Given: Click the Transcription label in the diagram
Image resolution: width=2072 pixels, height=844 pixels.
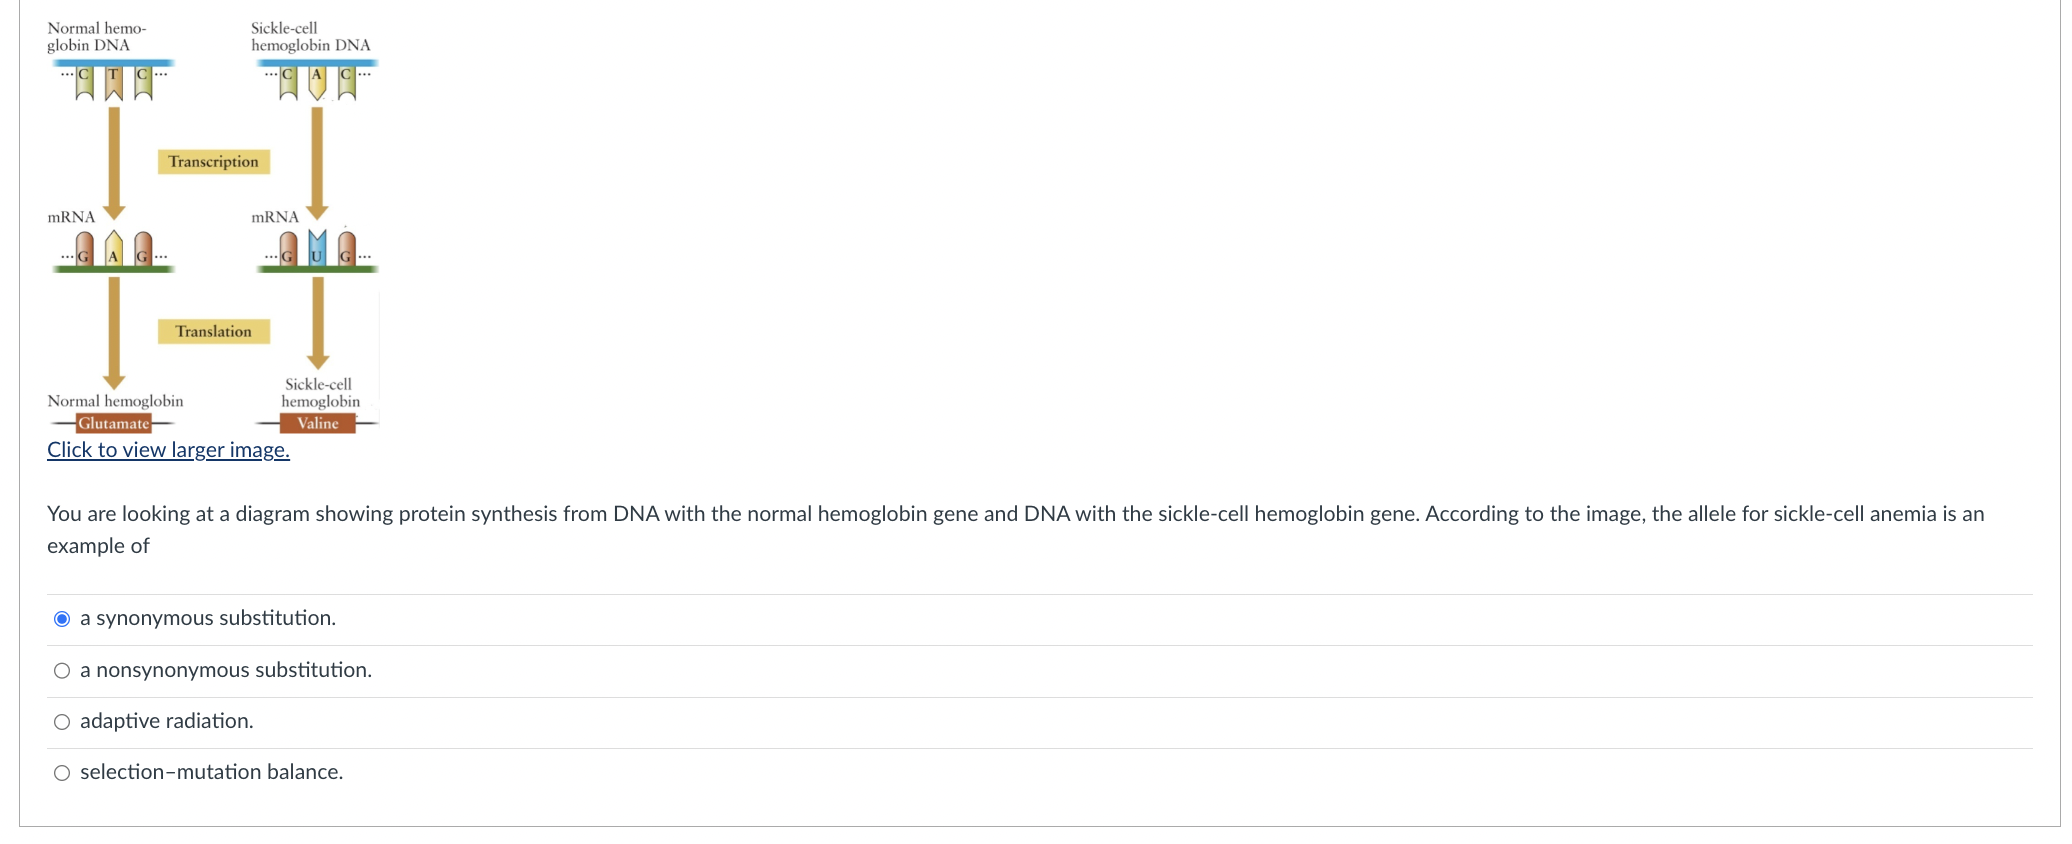Looking at the screenshot, I should (x=213, y=161).
